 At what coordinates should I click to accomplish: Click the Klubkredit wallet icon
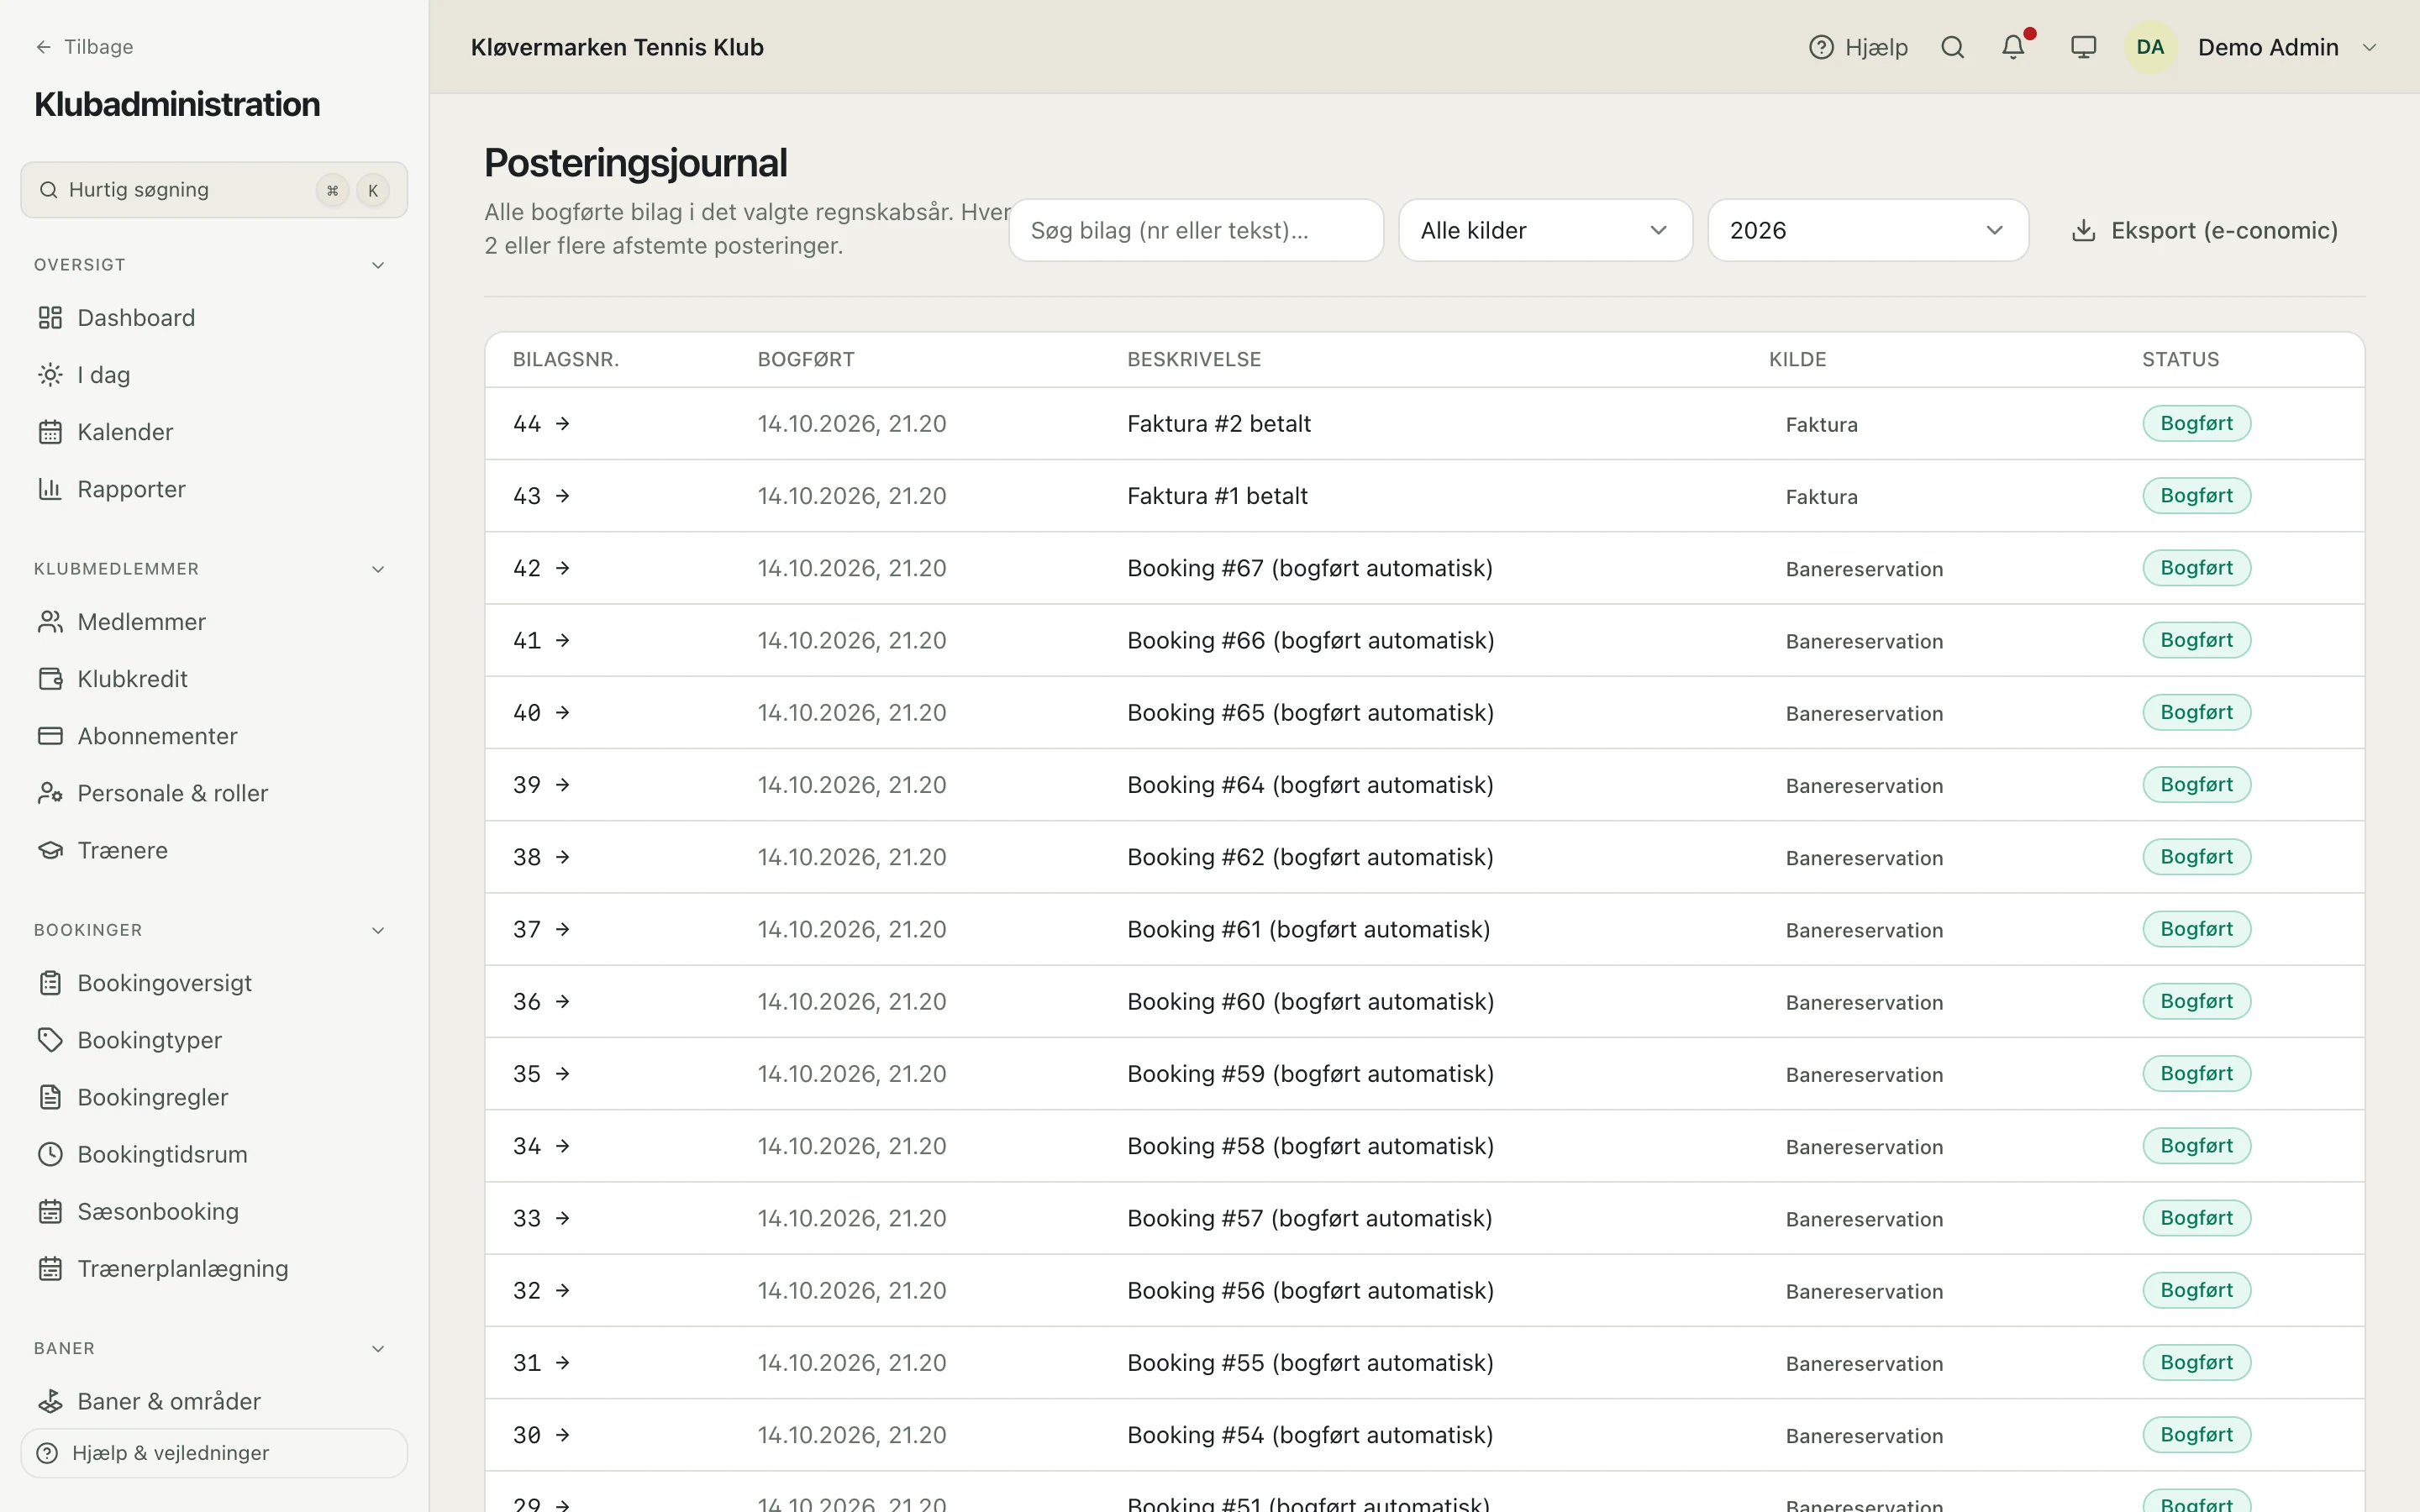point(50,678)
